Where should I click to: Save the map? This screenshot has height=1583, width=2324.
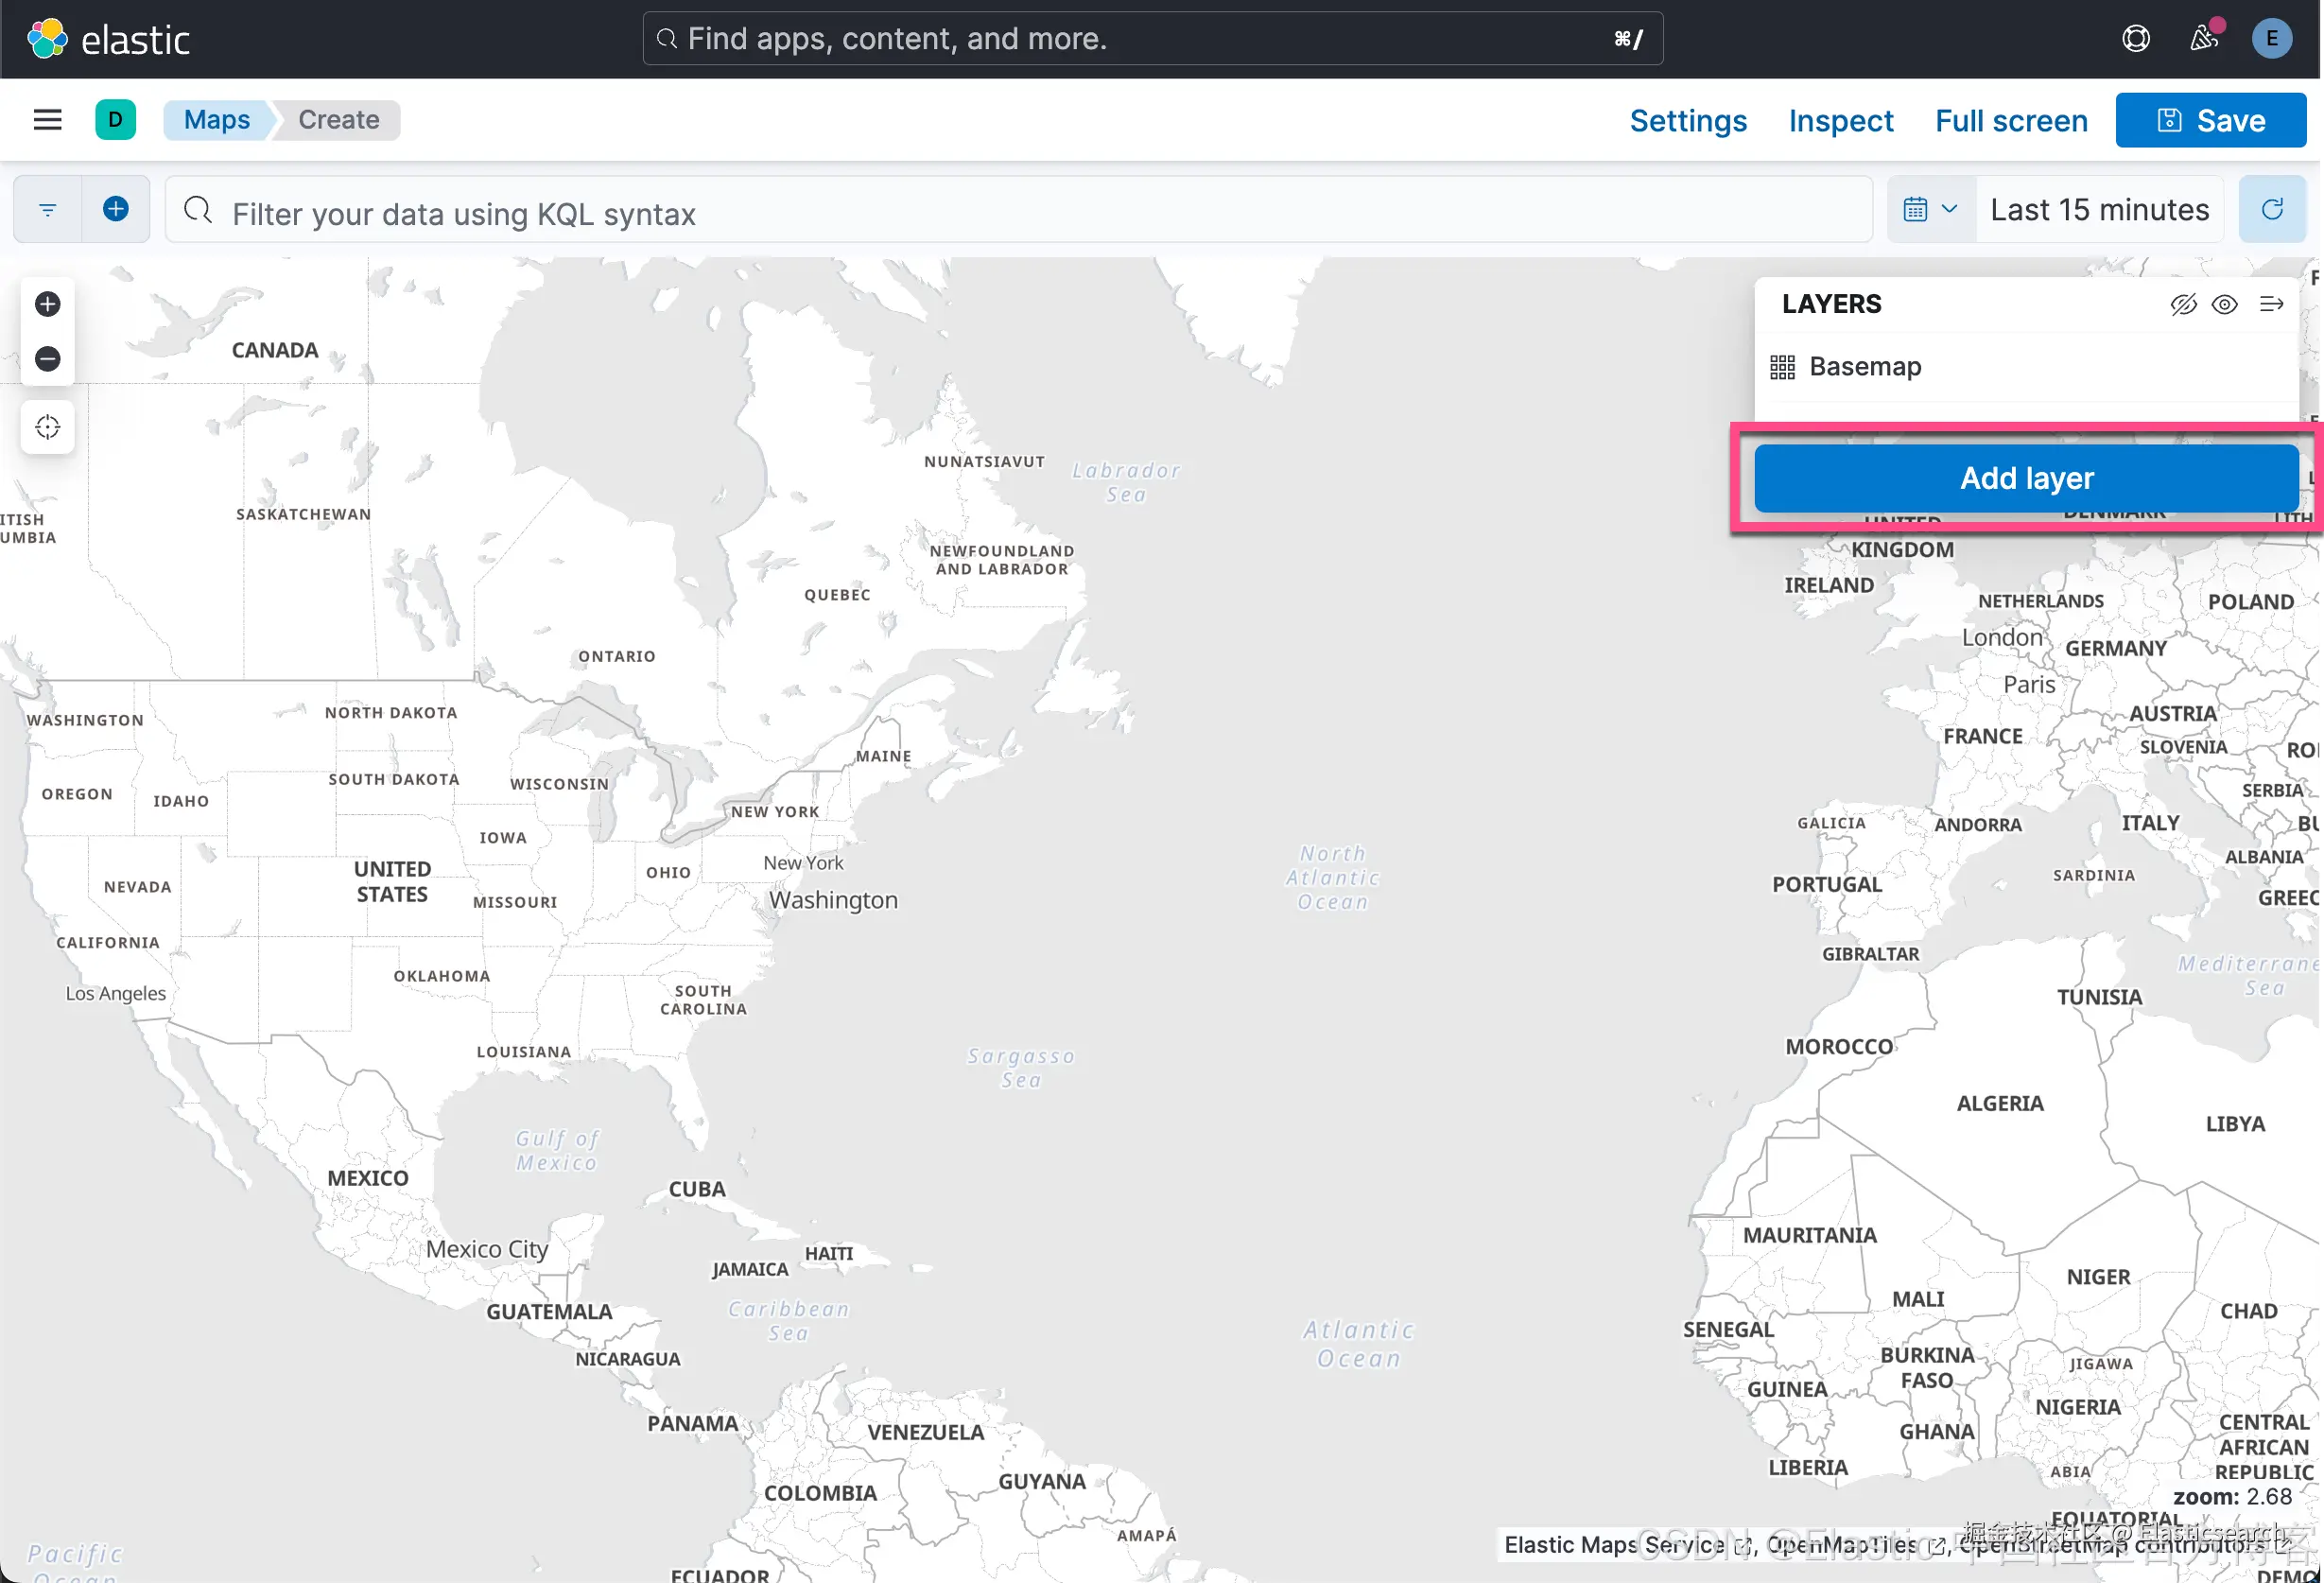click(x=2210, y=121)
